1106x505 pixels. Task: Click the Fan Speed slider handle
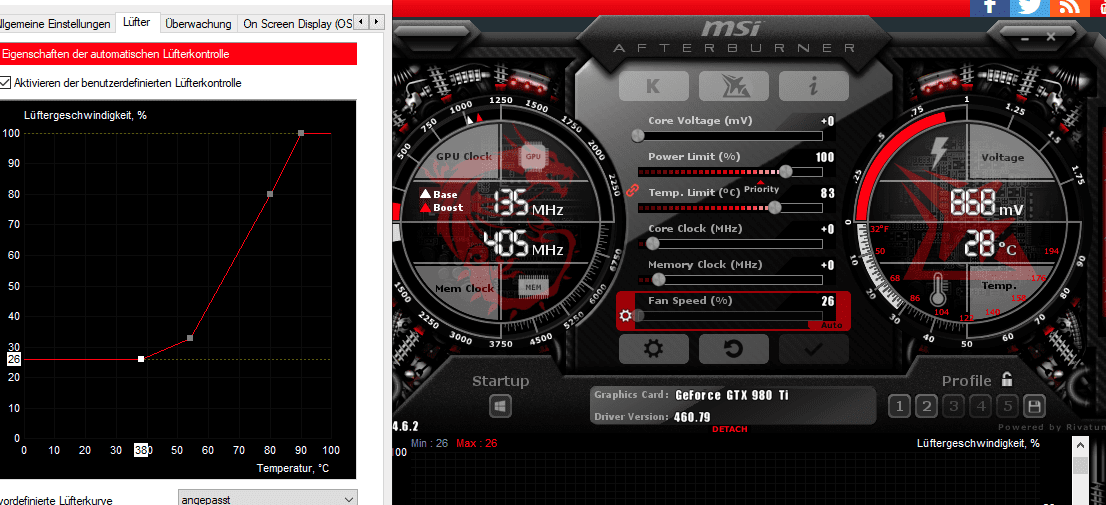pos(638,315)
